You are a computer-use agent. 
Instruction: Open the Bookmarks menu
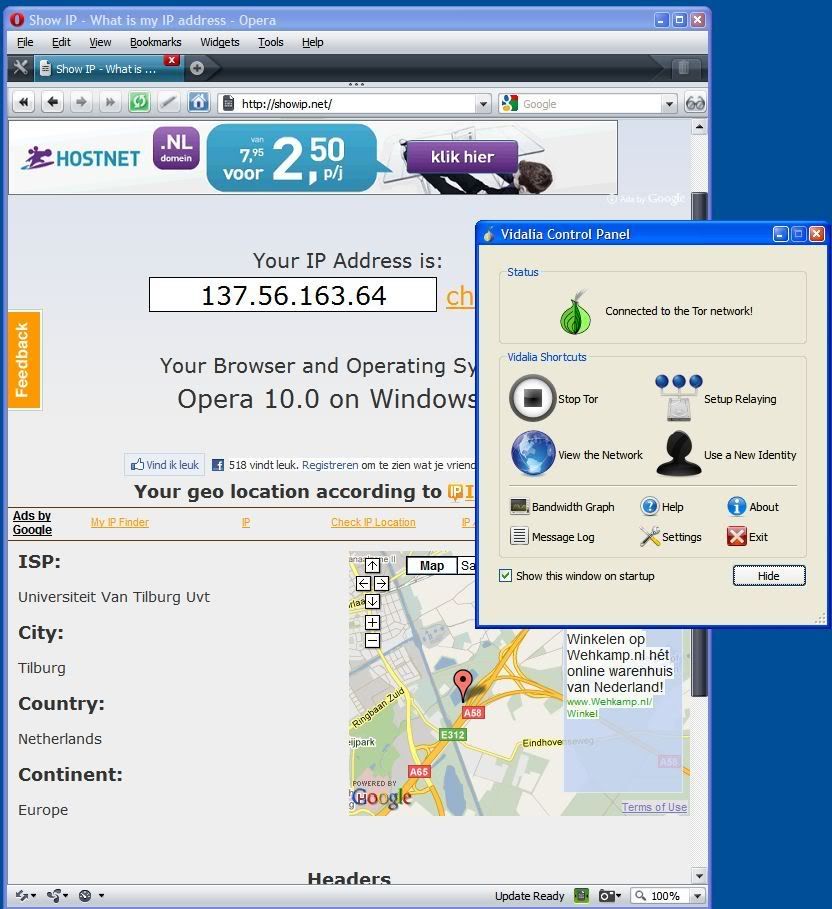tap(155, 42)
